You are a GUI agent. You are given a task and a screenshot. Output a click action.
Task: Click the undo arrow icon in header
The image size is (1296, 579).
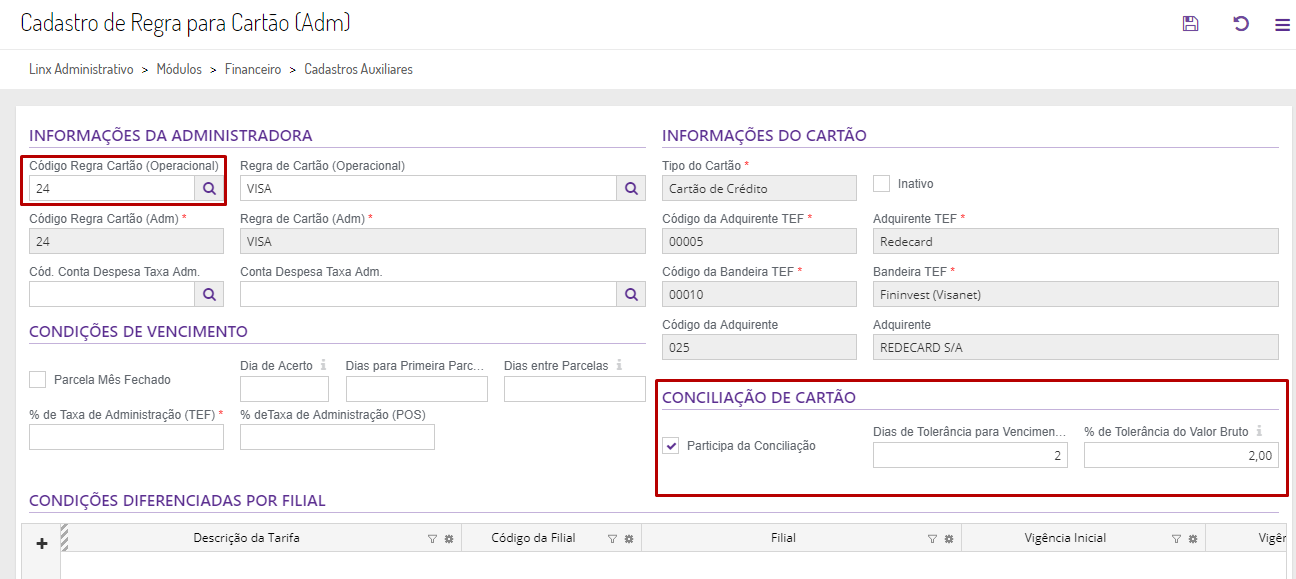point(1241,24)
